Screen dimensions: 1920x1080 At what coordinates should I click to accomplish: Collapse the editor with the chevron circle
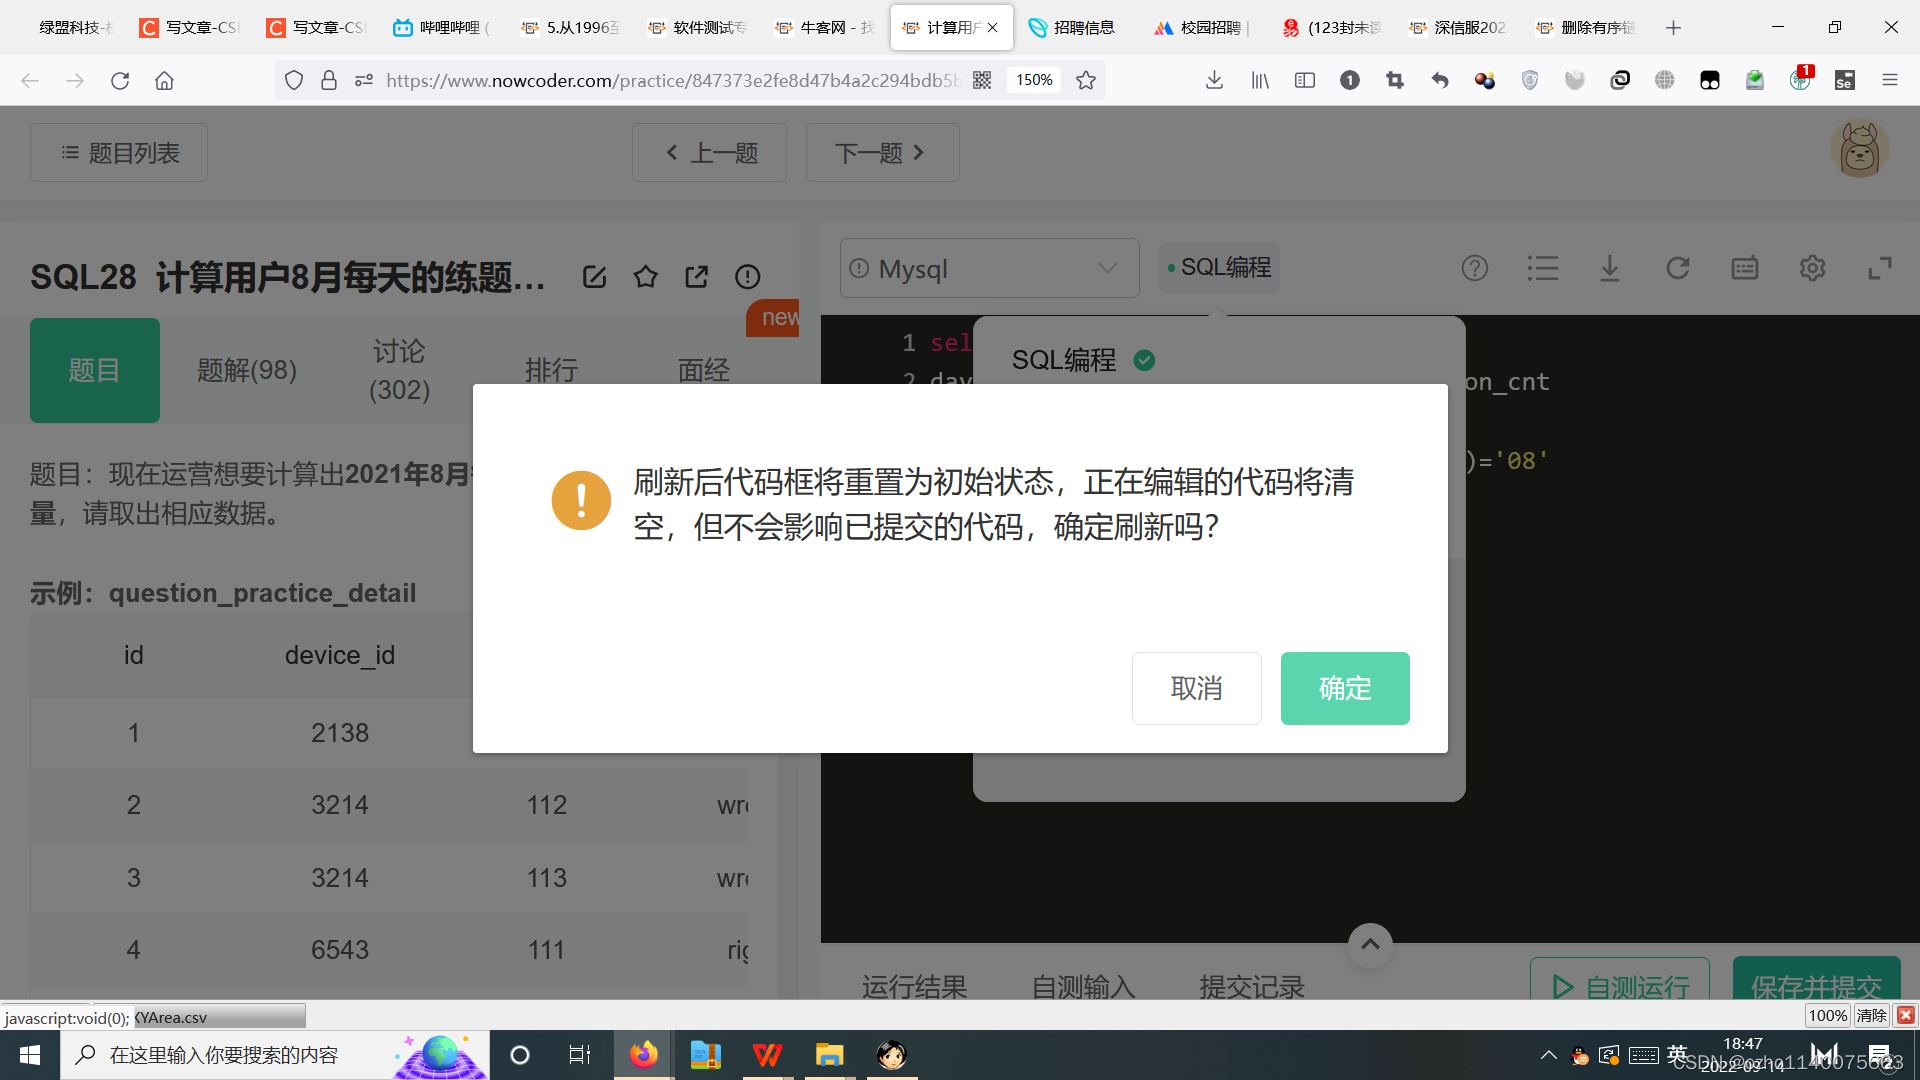point(1369,944)
